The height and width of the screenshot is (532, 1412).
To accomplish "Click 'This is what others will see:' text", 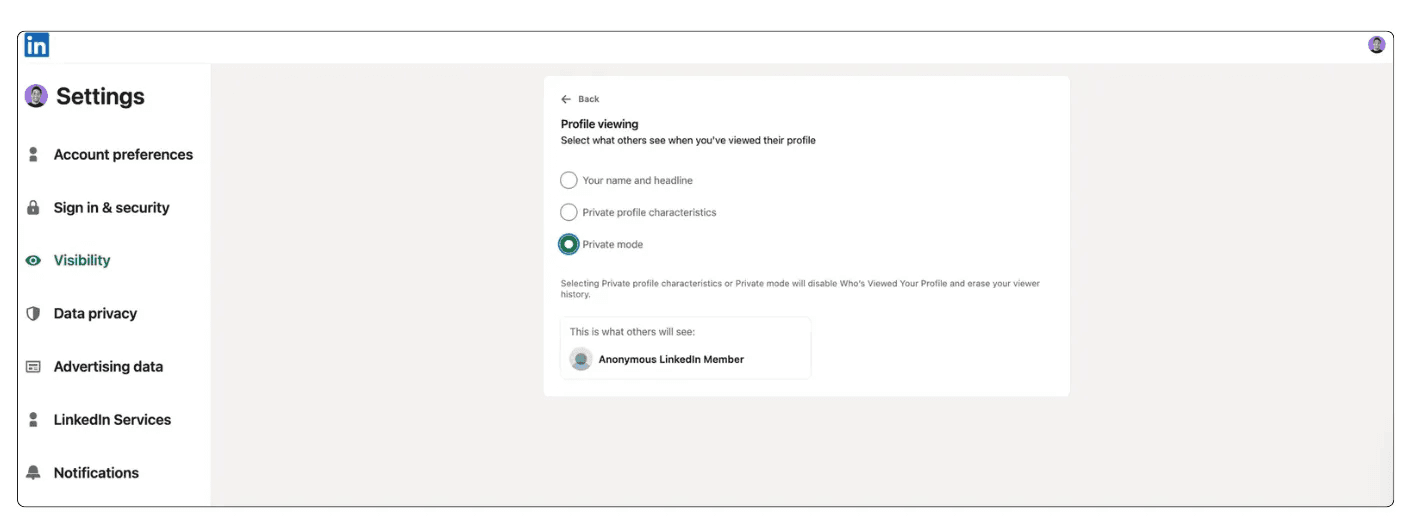I will click(x=632, y=332).
